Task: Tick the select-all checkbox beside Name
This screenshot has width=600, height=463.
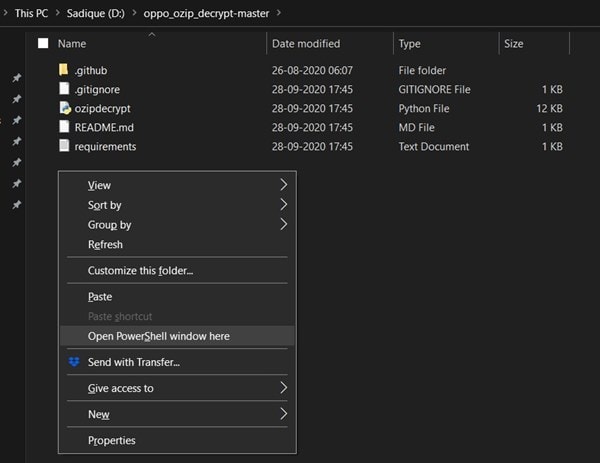Action: point(43,43)
